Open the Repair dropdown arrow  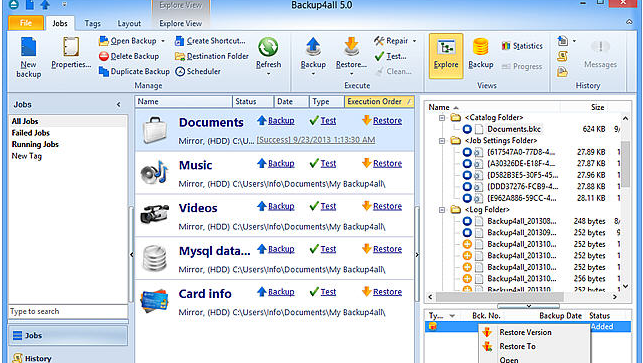[414, 41]
